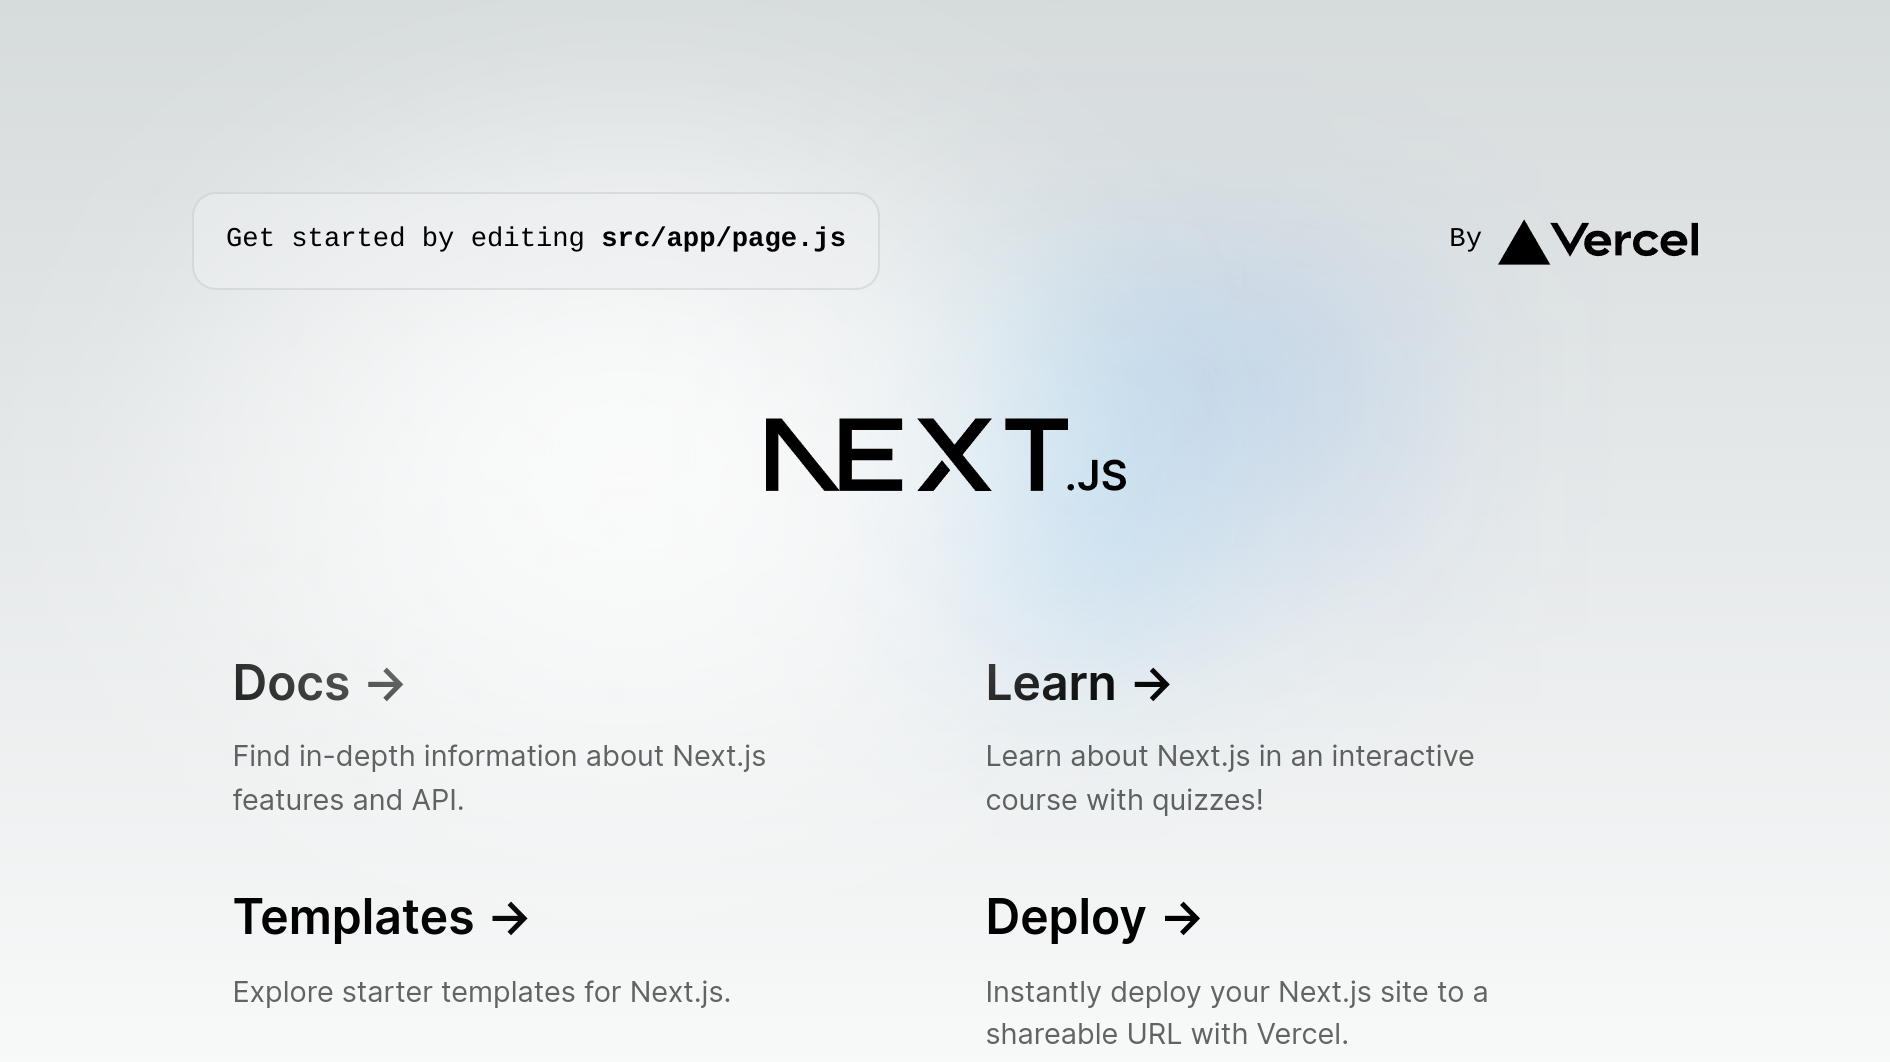Click "Explore starter templates for Next.js" text
This screenshot has height=1062, width=1890.
click(x=481, y=992)
